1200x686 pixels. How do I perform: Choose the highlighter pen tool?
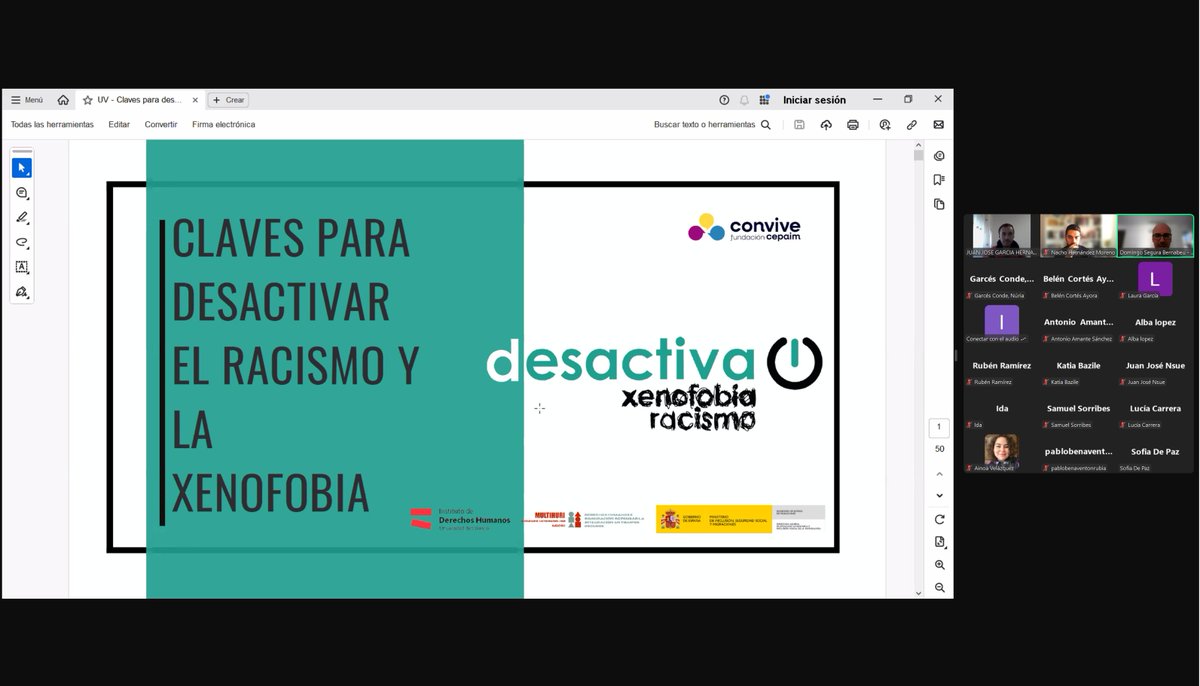pos(22,217)
